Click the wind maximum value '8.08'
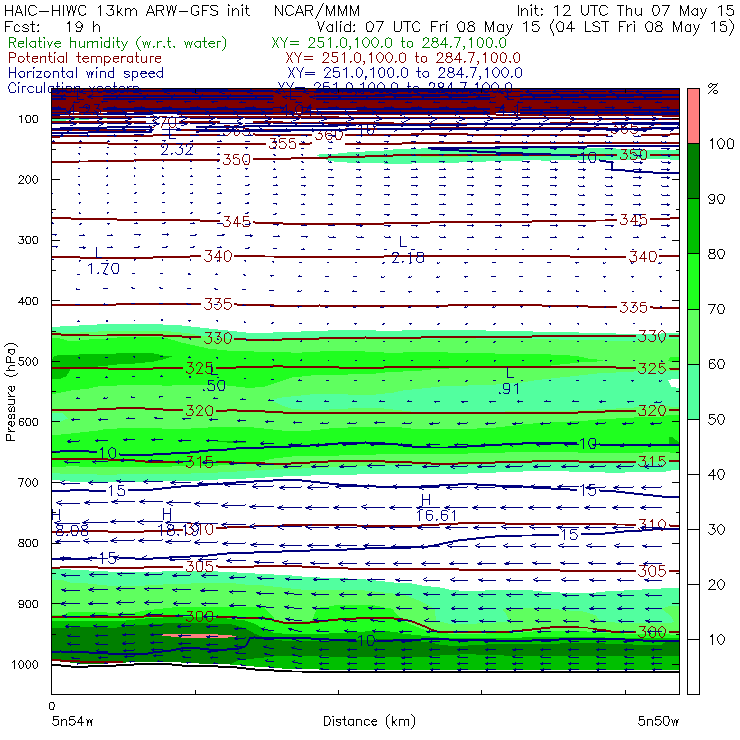Image resolution: width=740 pixels, height=740 pixels. pos(72,531)
